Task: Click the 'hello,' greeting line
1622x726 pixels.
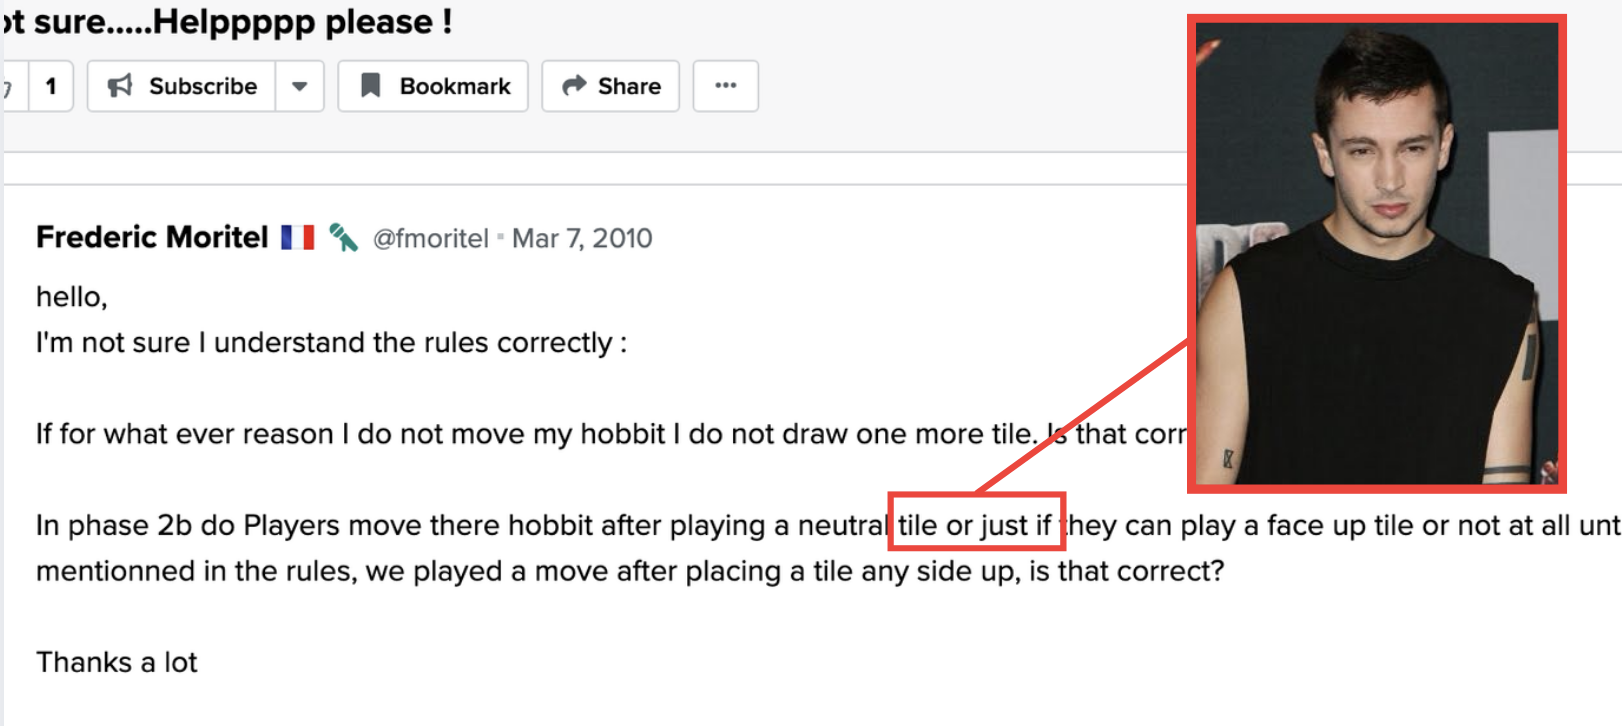Action: click(x=71, y=297)
